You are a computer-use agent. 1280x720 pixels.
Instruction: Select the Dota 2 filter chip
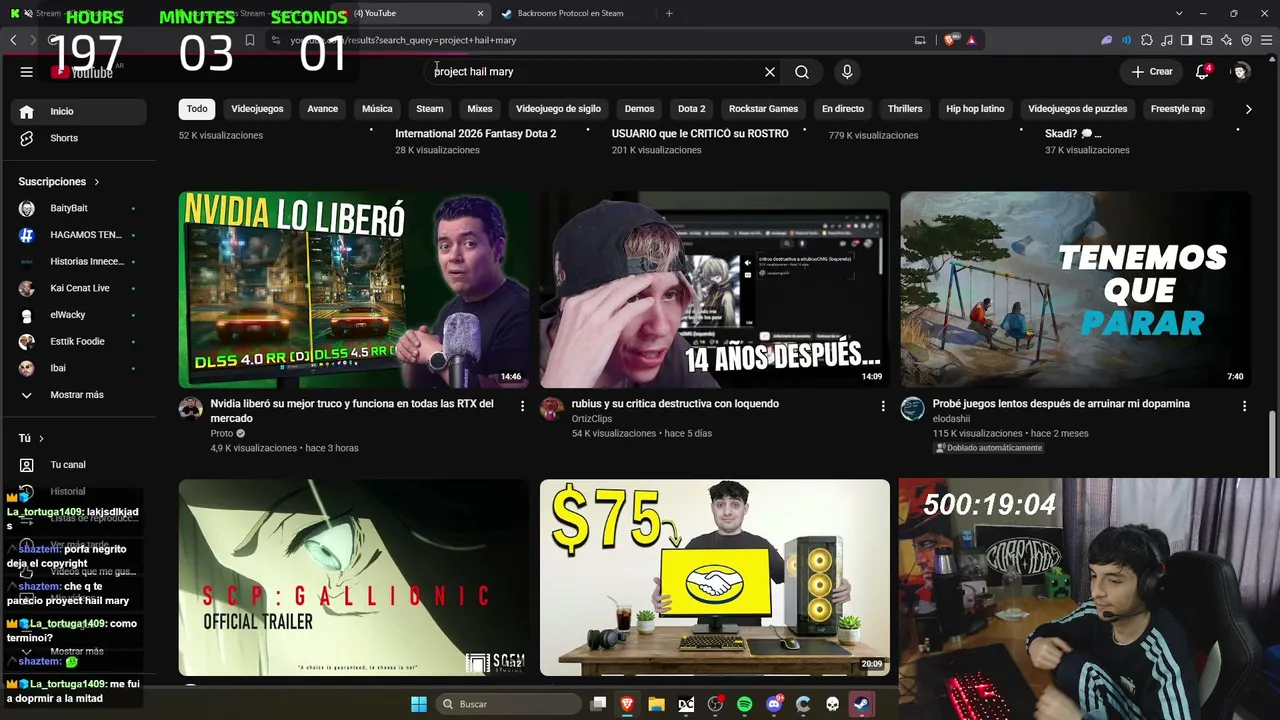tap(691, 109)
